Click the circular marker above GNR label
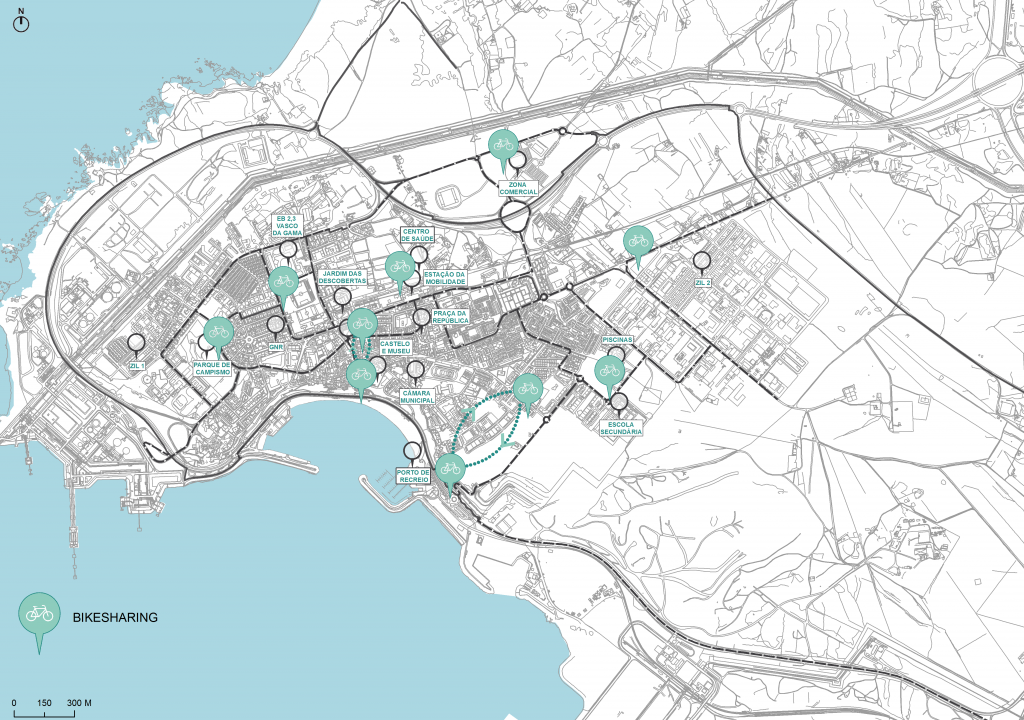The width and height of the screenshot is (1024, 720). 276,324
